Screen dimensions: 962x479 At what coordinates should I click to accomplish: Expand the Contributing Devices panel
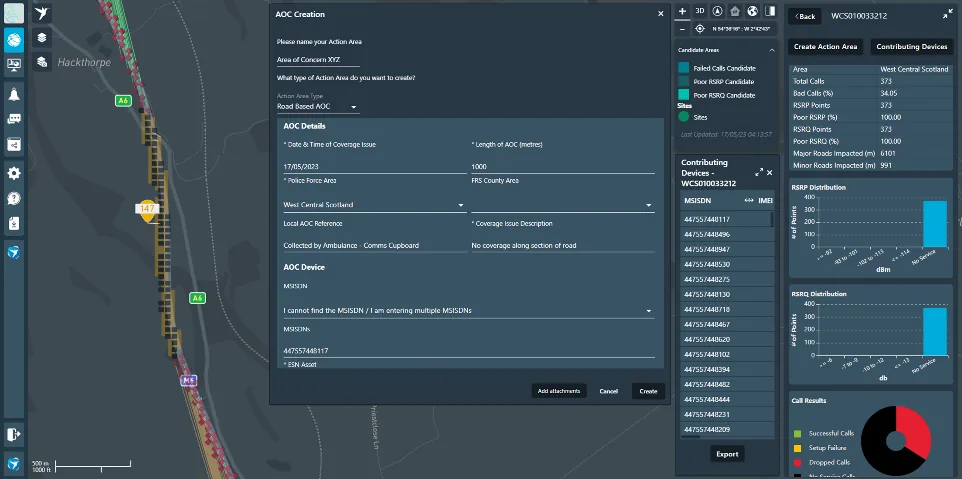[759, 172]
